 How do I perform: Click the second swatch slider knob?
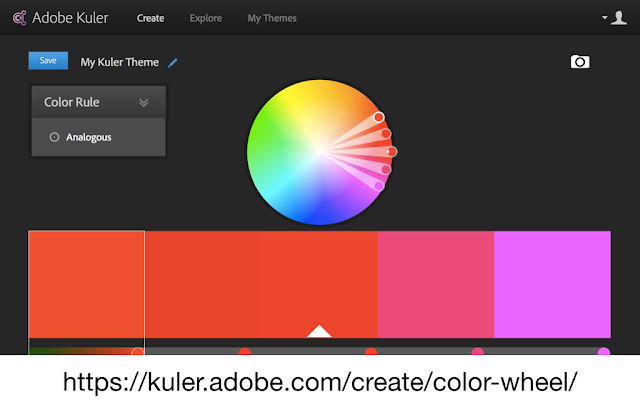(245, 351)
